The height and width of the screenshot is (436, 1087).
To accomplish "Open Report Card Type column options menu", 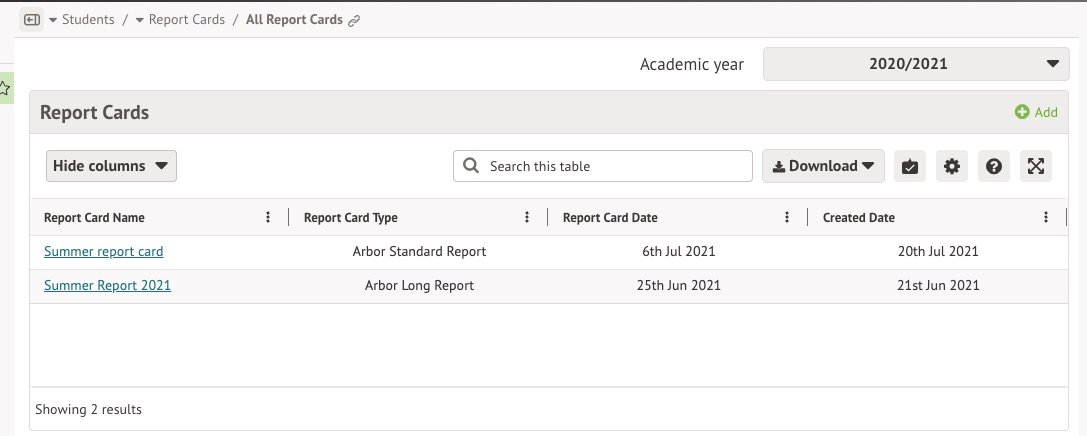I will tap(527, 217).
